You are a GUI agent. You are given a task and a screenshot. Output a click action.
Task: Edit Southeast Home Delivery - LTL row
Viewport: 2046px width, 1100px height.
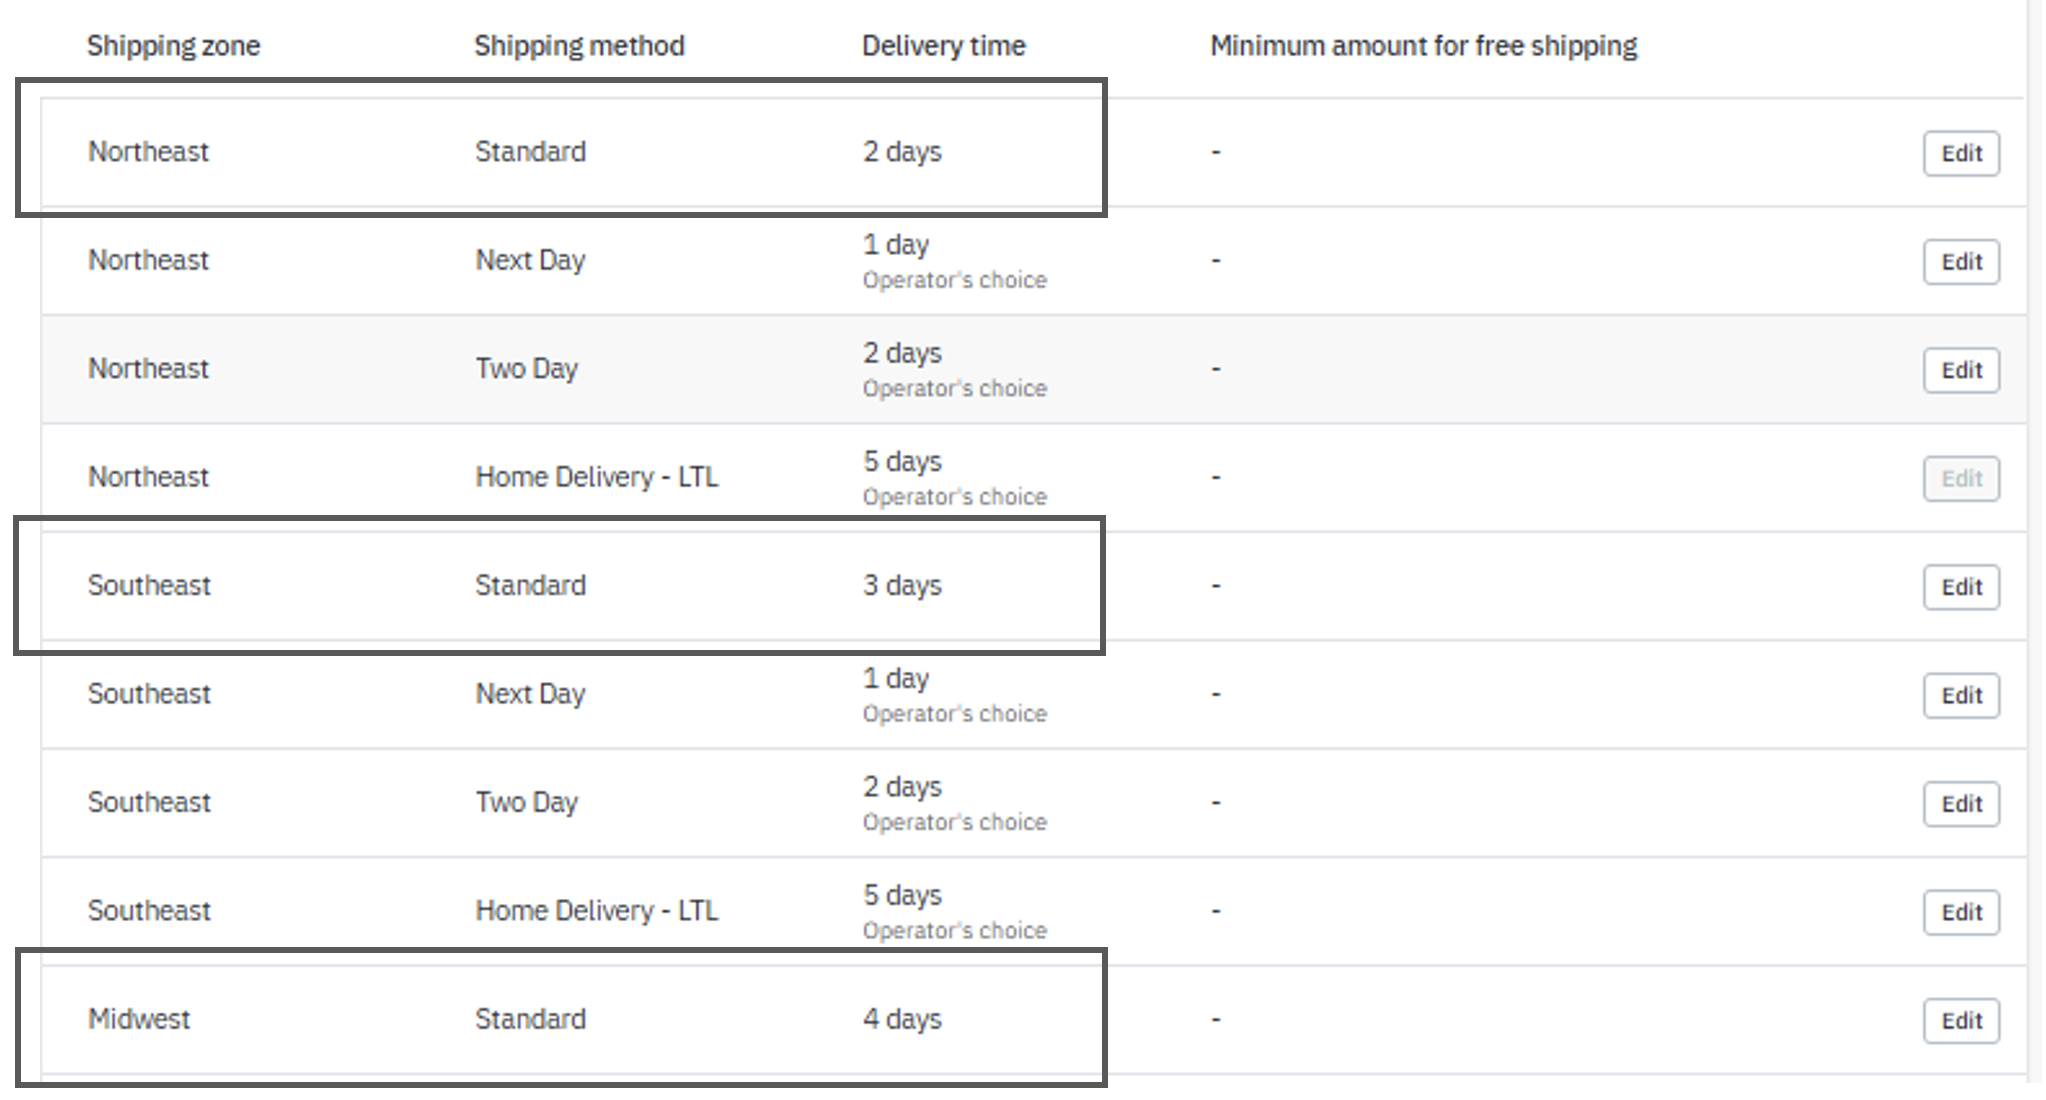tap(1961, 912)
